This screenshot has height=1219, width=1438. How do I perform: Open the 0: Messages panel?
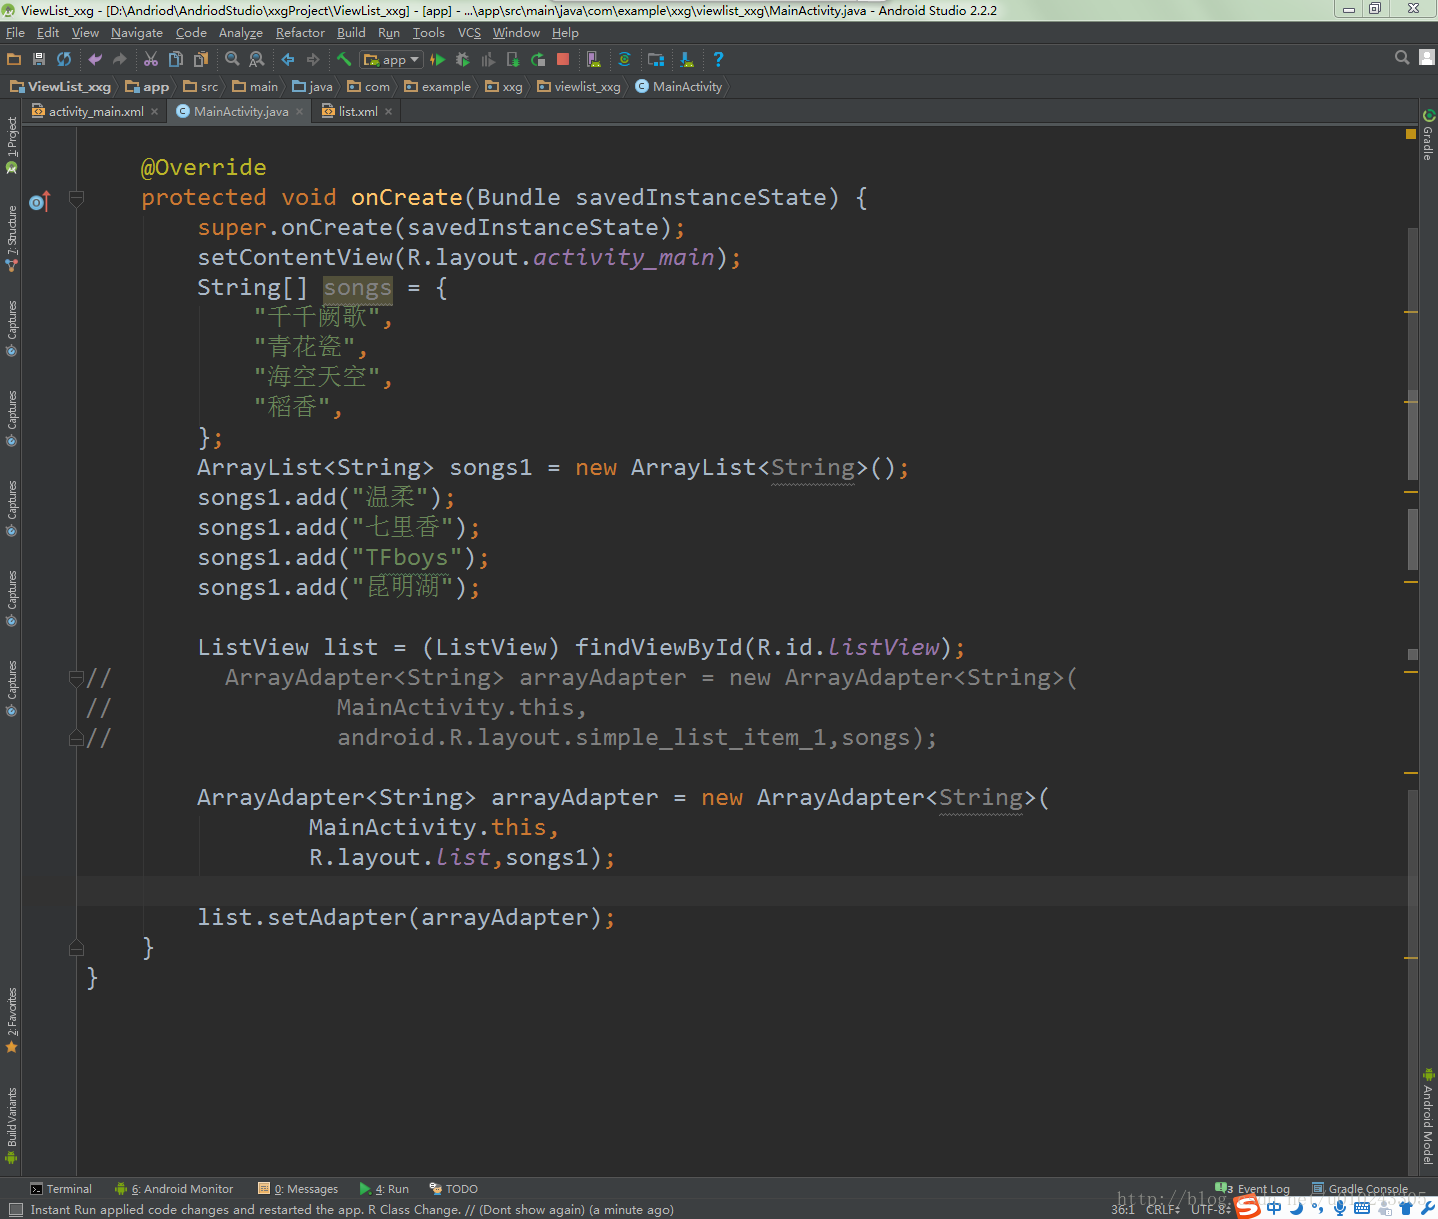tap(298, 1189)
